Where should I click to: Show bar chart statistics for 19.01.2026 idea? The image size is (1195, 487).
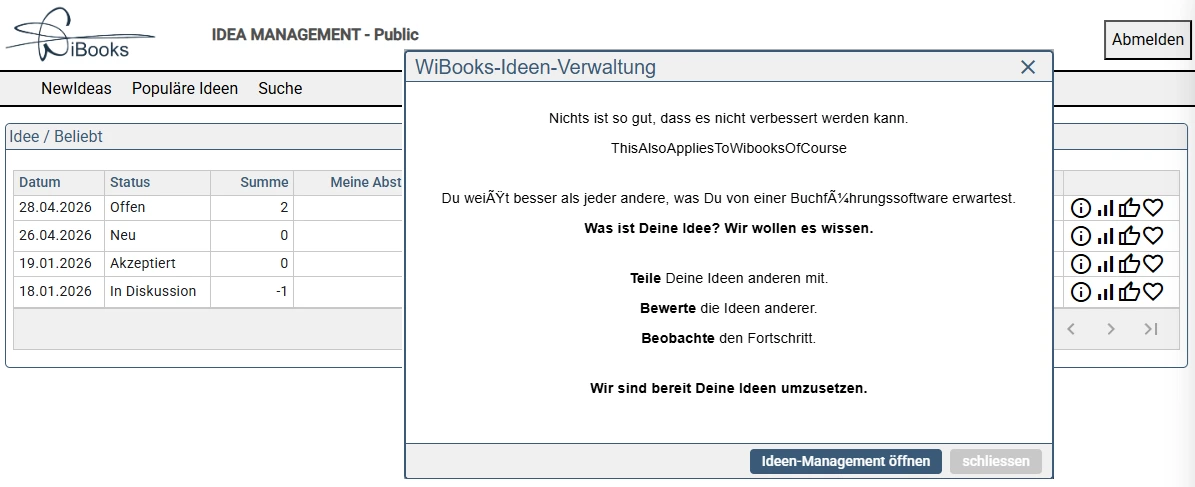[x=1105, y=264]
